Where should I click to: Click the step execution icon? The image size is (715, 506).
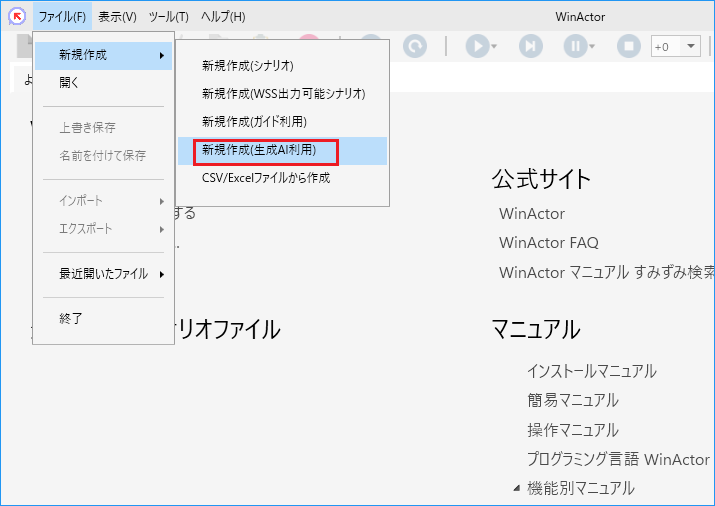[x=531, y=46]
